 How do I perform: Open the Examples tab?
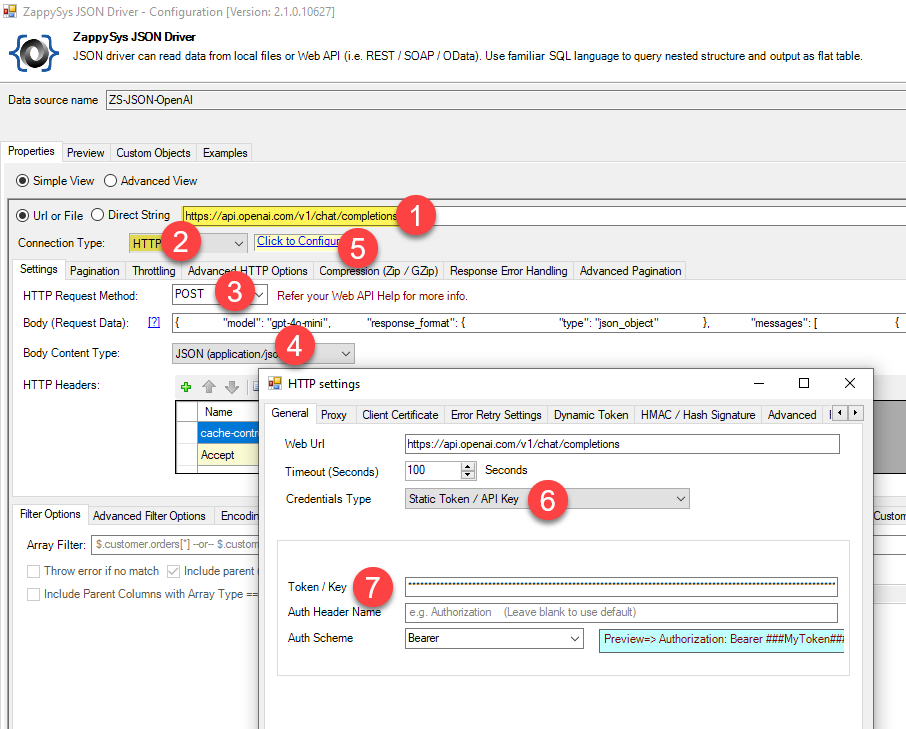tap(225, 153)
